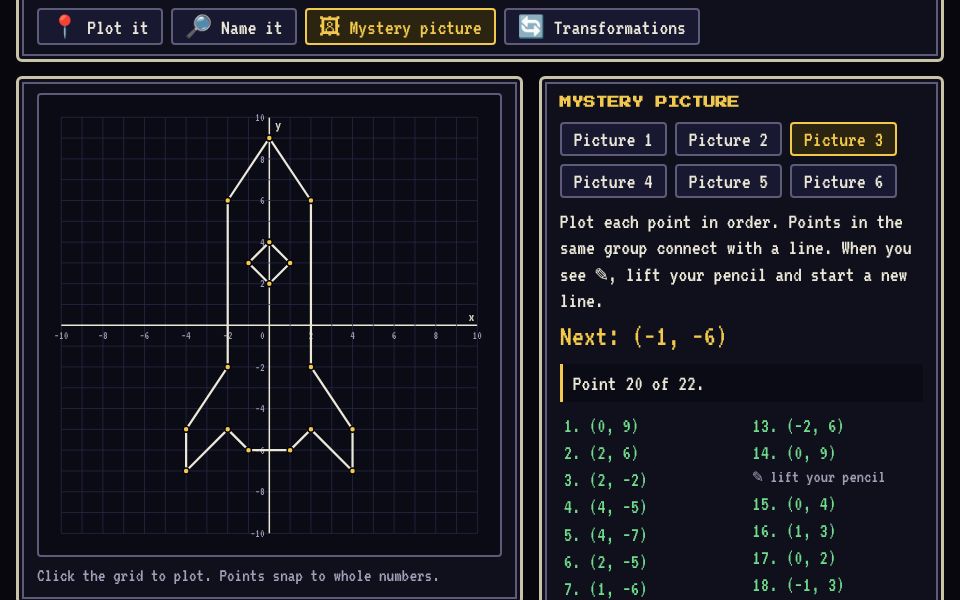Click the plotted point at (2, -2)

click(x=311, y=367)
